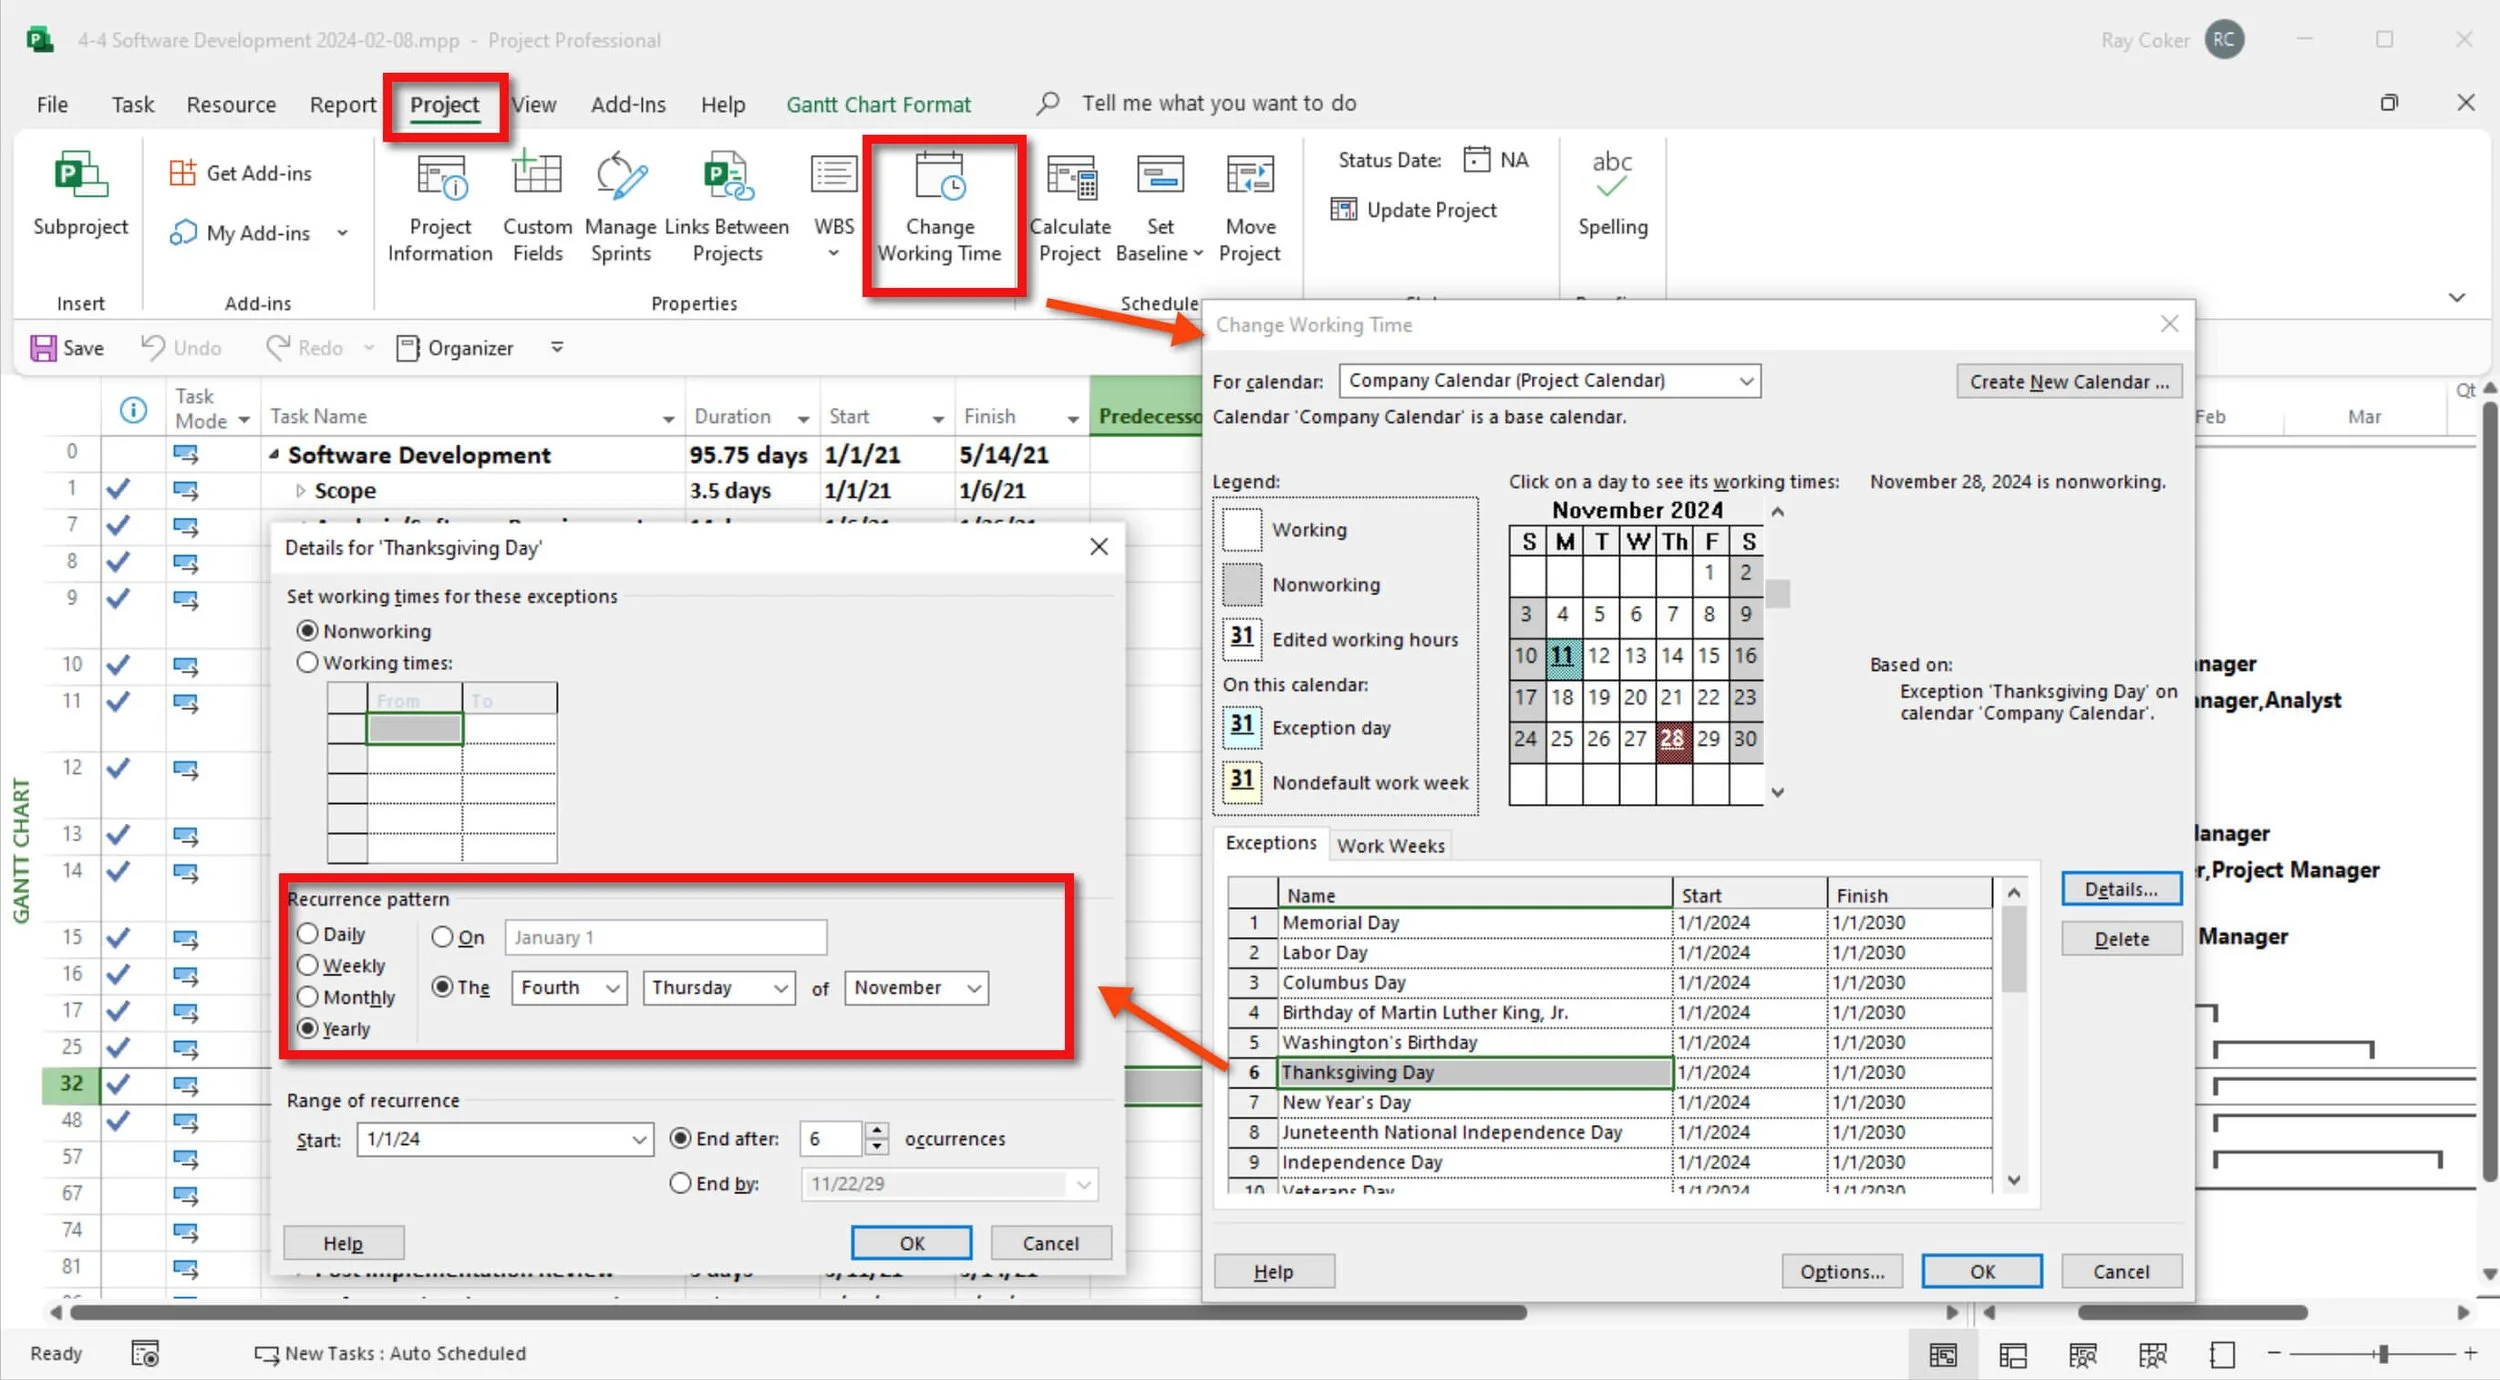Click the zoom slider in status bar

click(2383, 1354)
